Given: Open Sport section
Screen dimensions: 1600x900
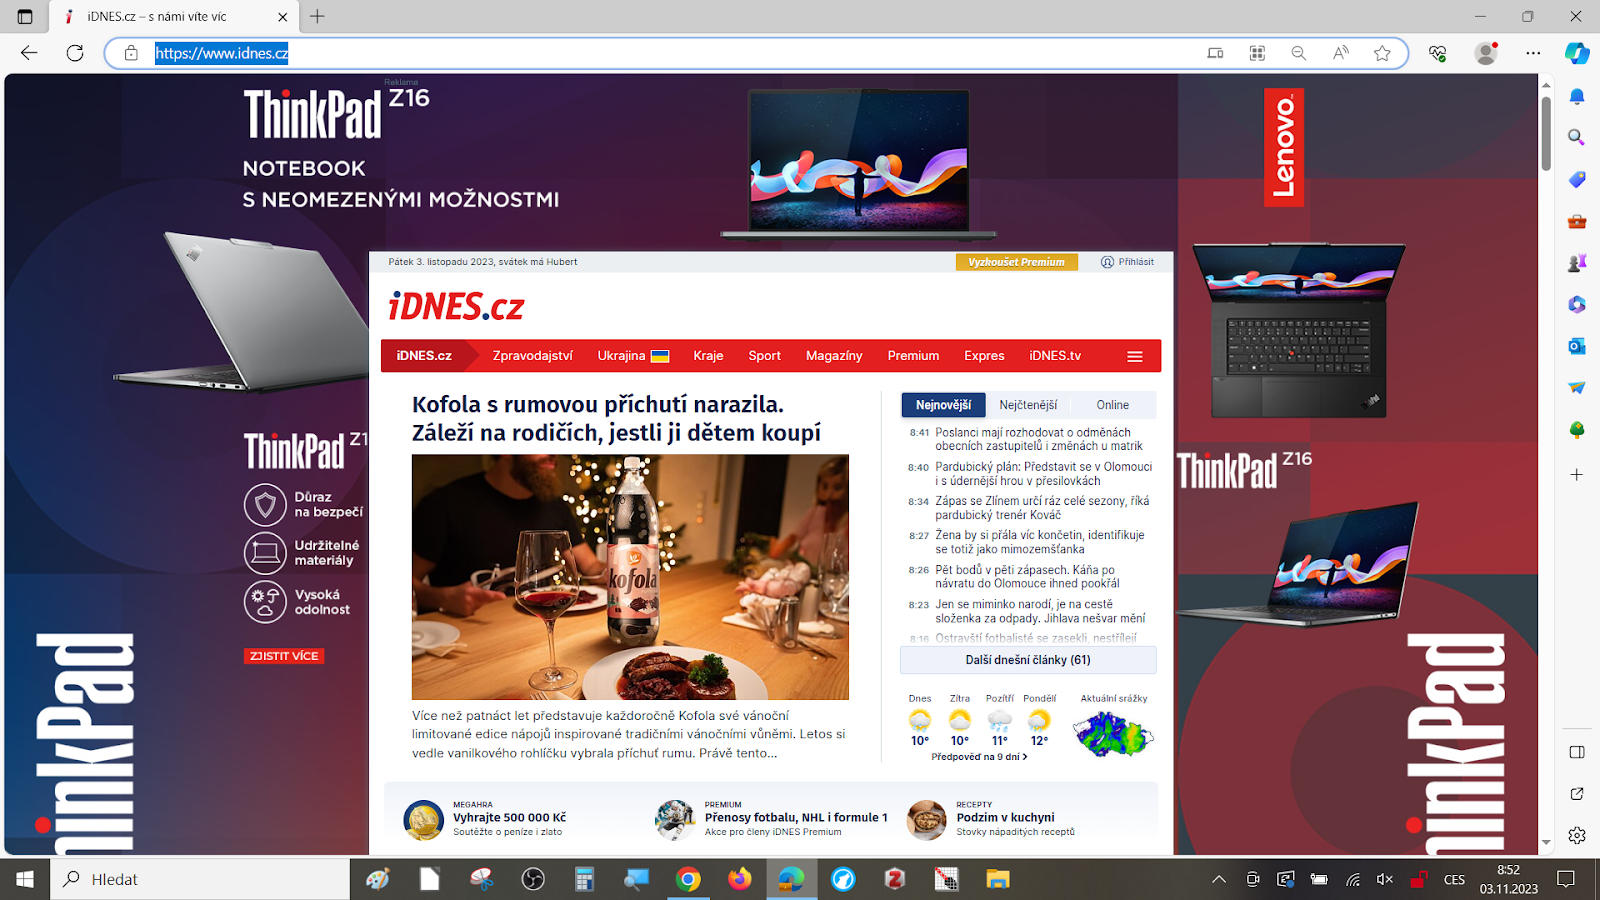Looking at the screenshot, I should click(x=764, y=356).
